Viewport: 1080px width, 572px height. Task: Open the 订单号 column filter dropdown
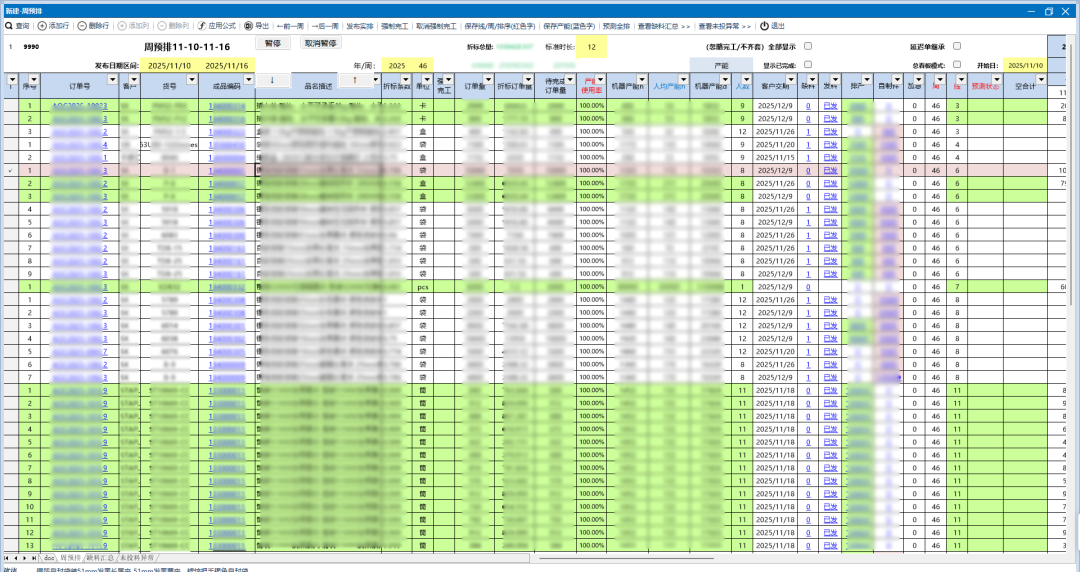[112, 80]
